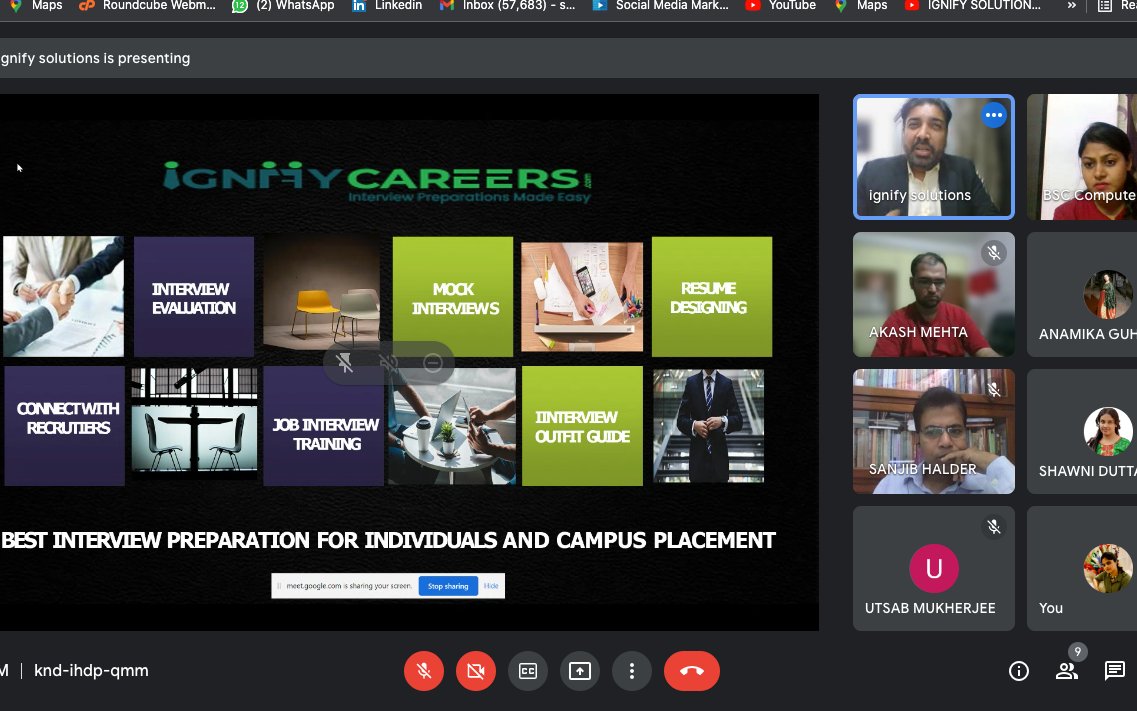Open Social Media Marketing bookmark
The height and width of the screenshot is (711, 1137).
[661, 6]
